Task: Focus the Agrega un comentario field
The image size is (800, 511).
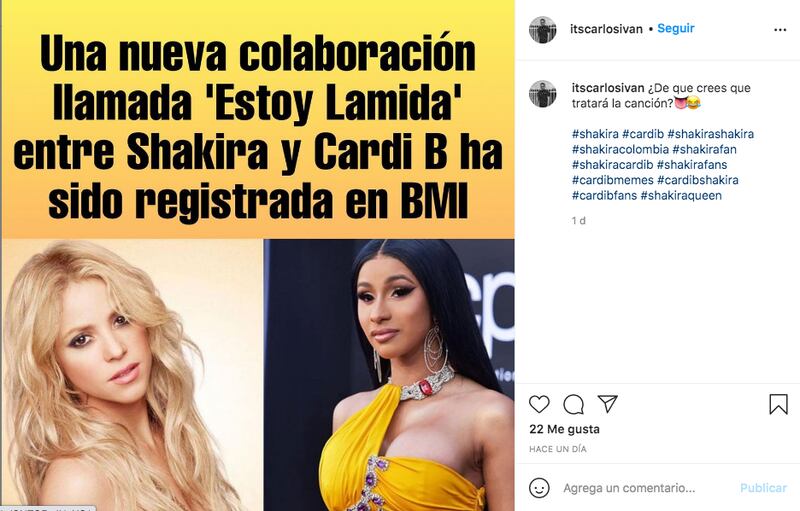Action: click(x=648, y=488)
